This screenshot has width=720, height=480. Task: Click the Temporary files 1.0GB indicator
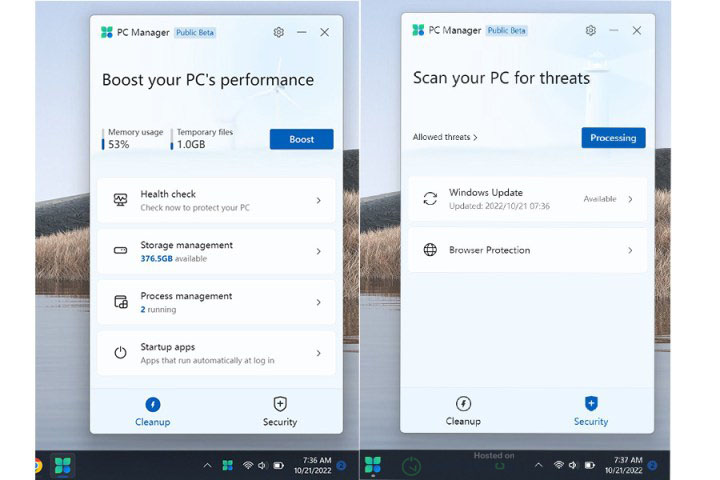(204, 139)
